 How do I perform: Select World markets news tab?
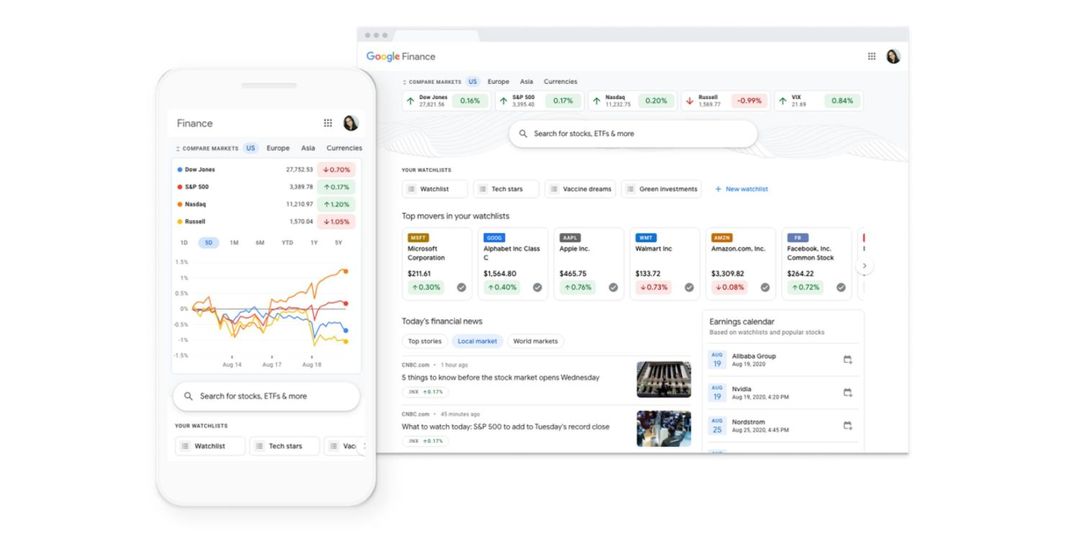pos(535,341)
